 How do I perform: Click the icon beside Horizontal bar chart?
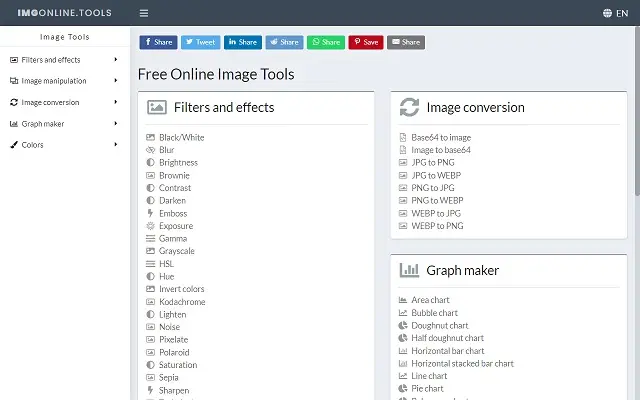pos(403,351)
